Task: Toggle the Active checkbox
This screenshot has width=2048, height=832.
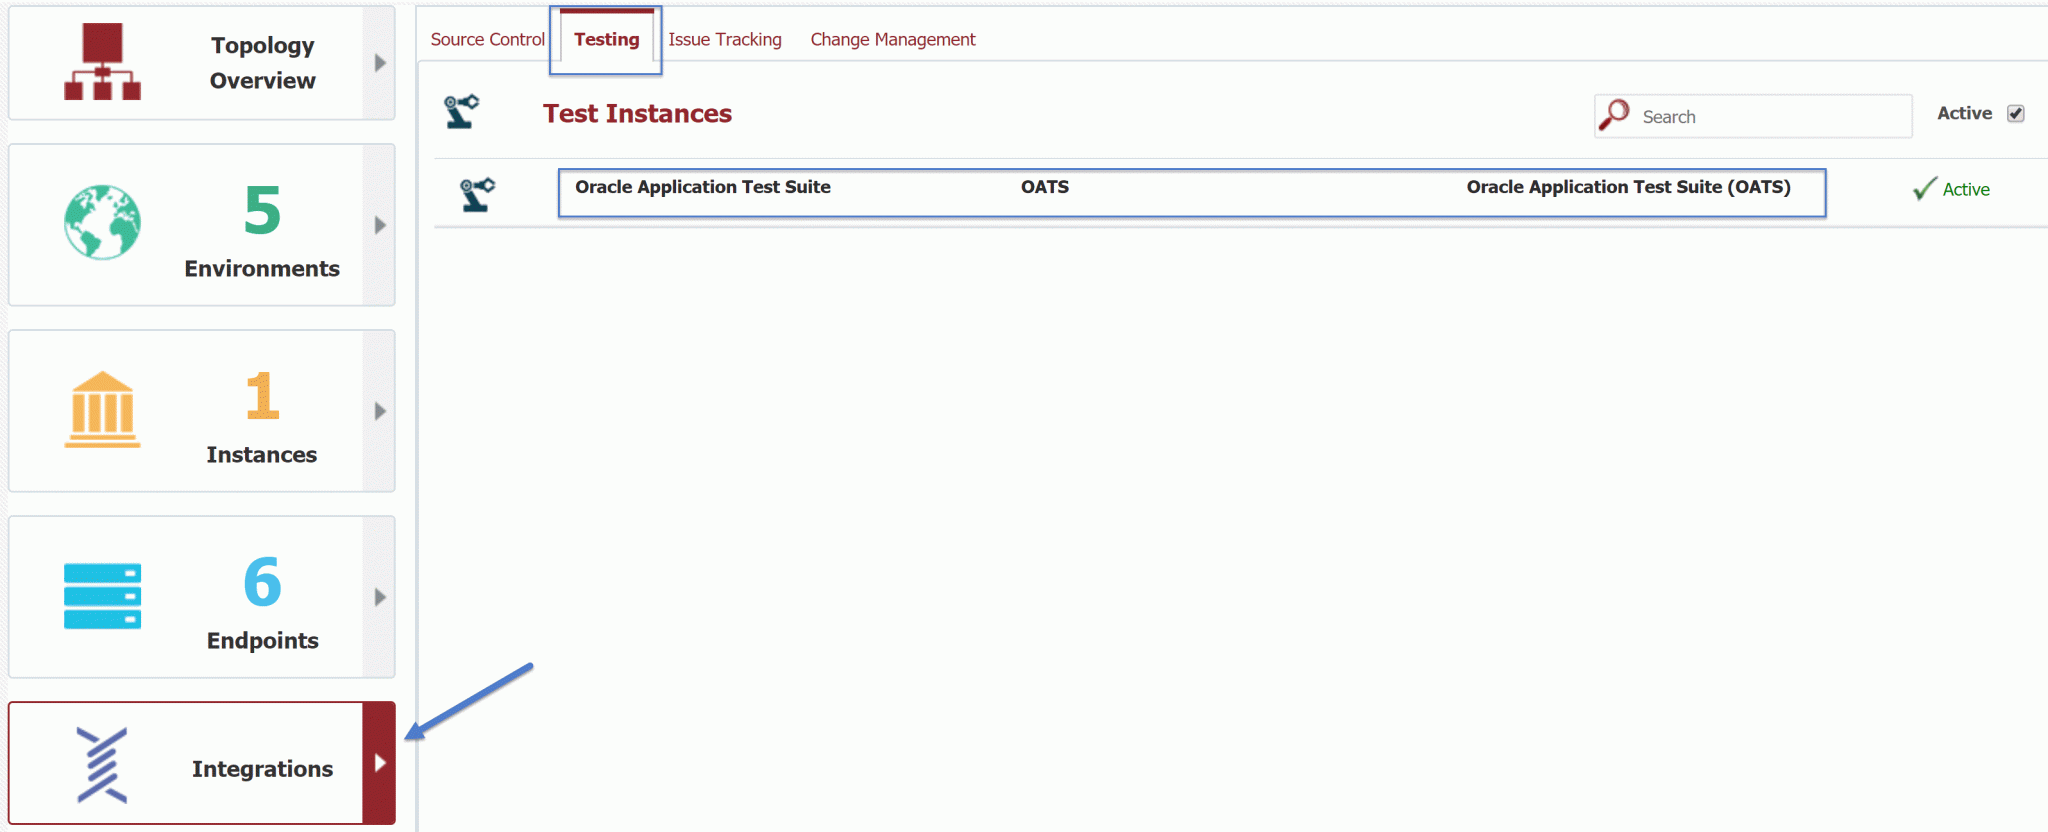Action: tap(2016, 114)
